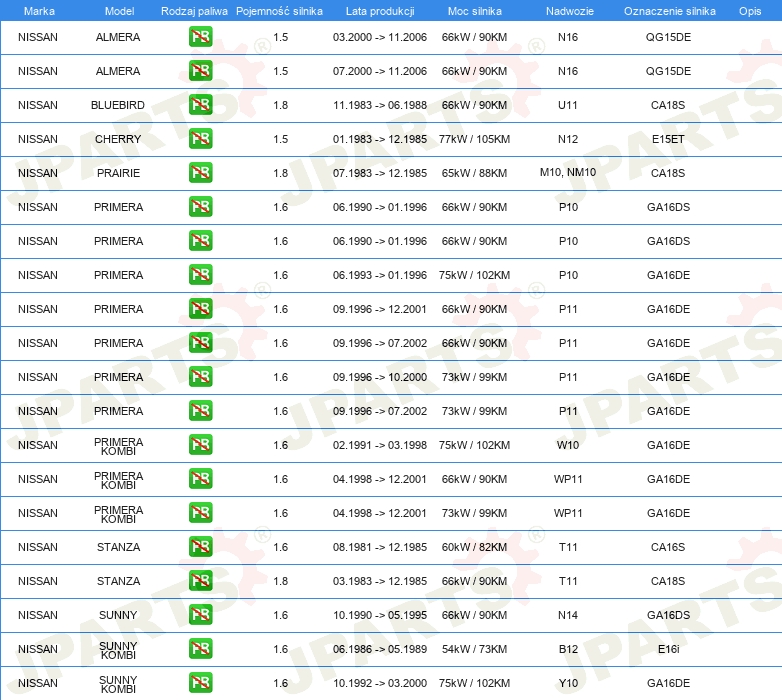Click the Moc silnika column header
This screenshot has height=700, width=782.
pyautogui.click(x=474, y=11)
